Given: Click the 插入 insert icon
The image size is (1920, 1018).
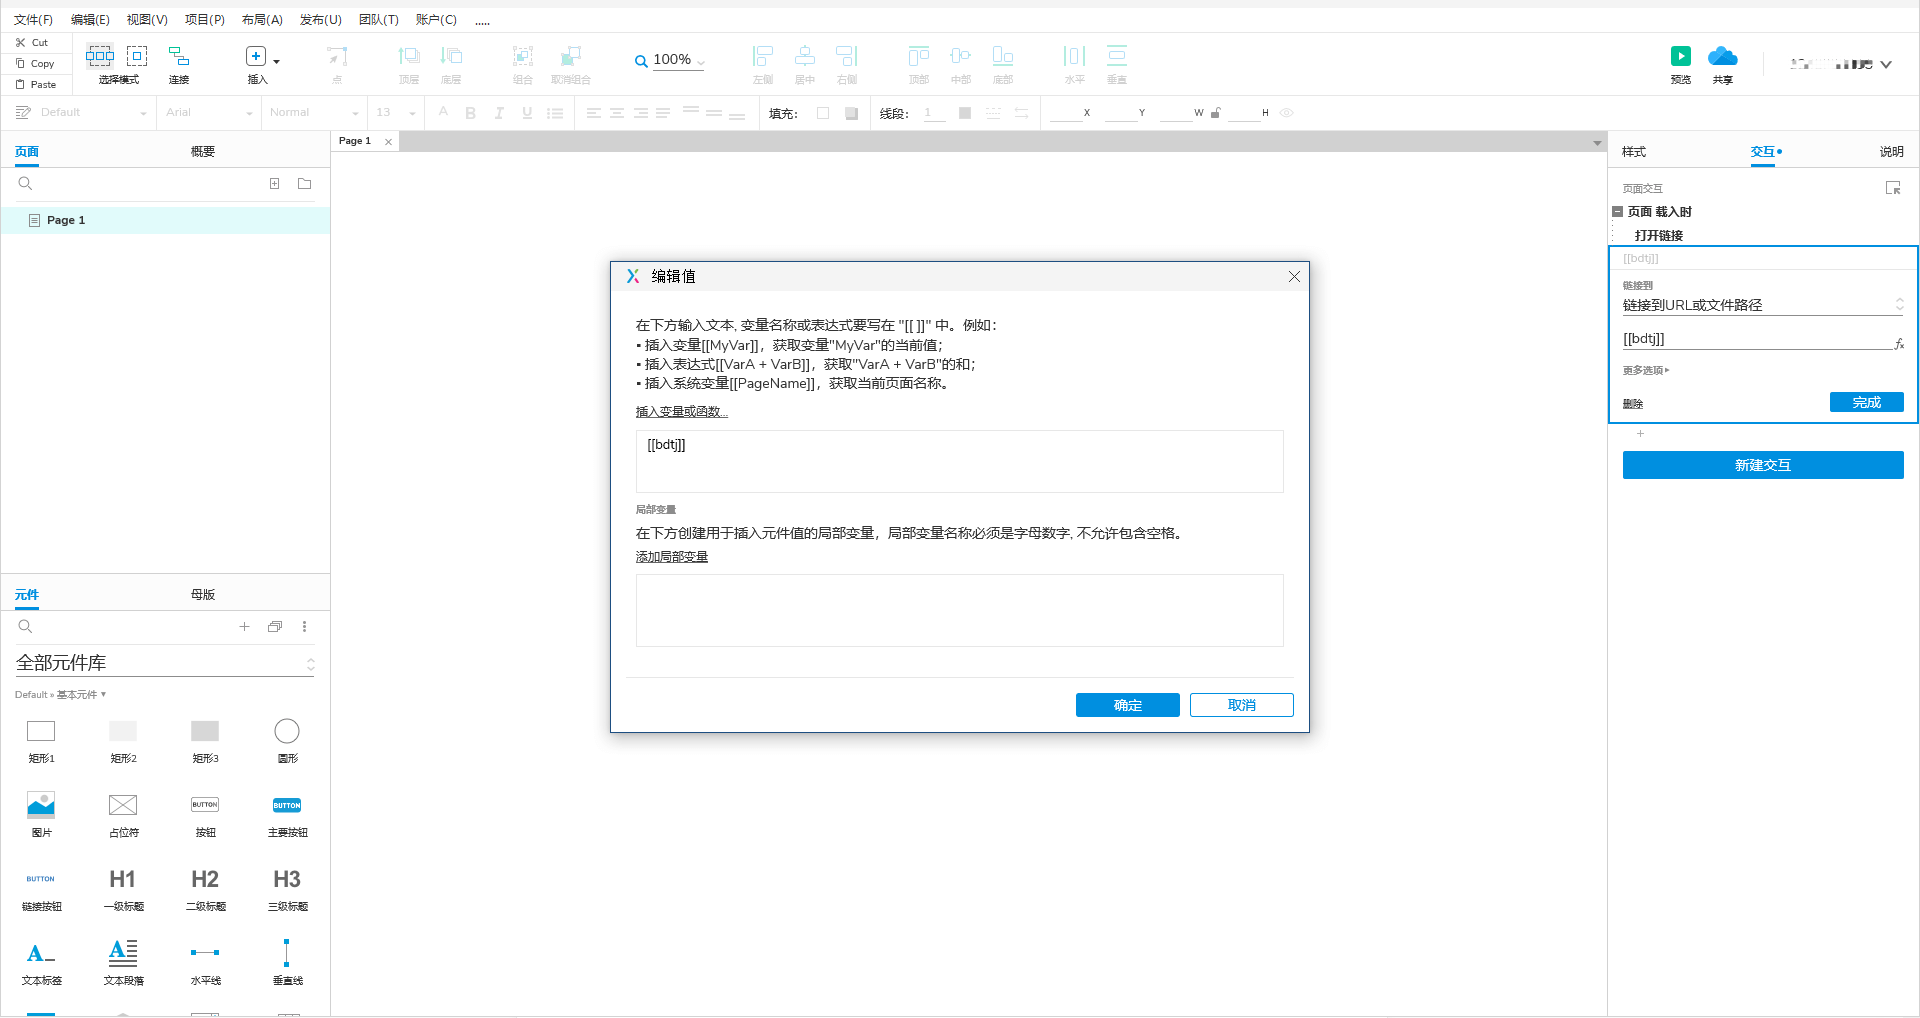Looking at the screenshot, I should pos(256,56).
